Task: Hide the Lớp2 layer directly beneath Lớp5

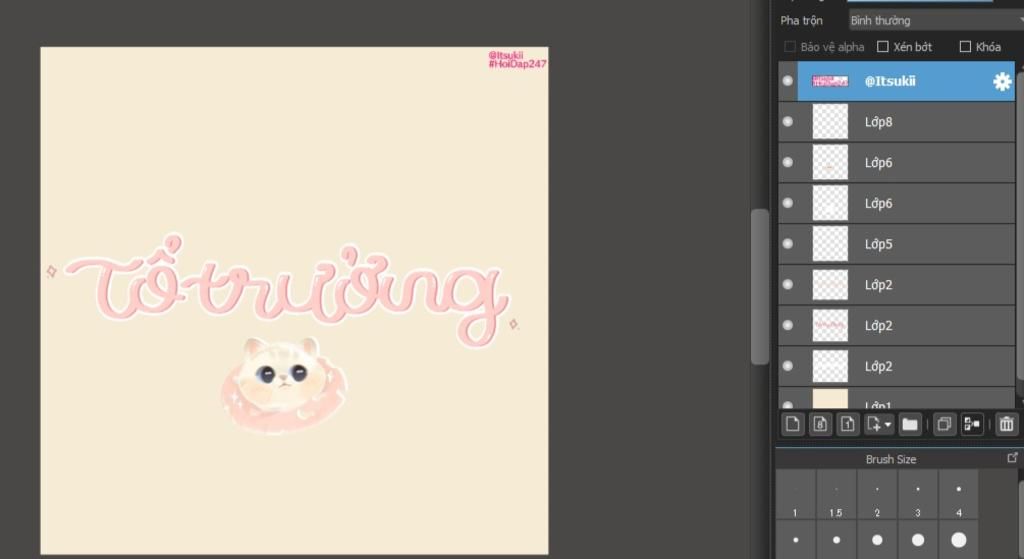Action: (x=788, y=284)
